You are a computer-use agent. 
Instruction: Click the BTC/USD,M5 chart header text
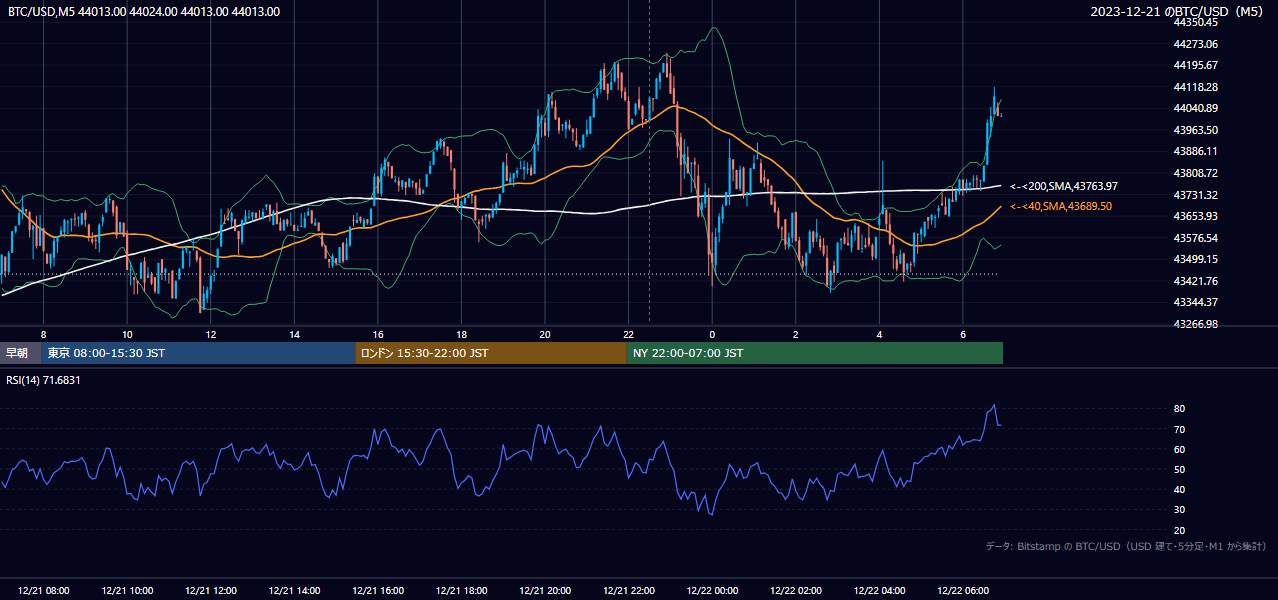pyautogui.click(x=144, y=12)
